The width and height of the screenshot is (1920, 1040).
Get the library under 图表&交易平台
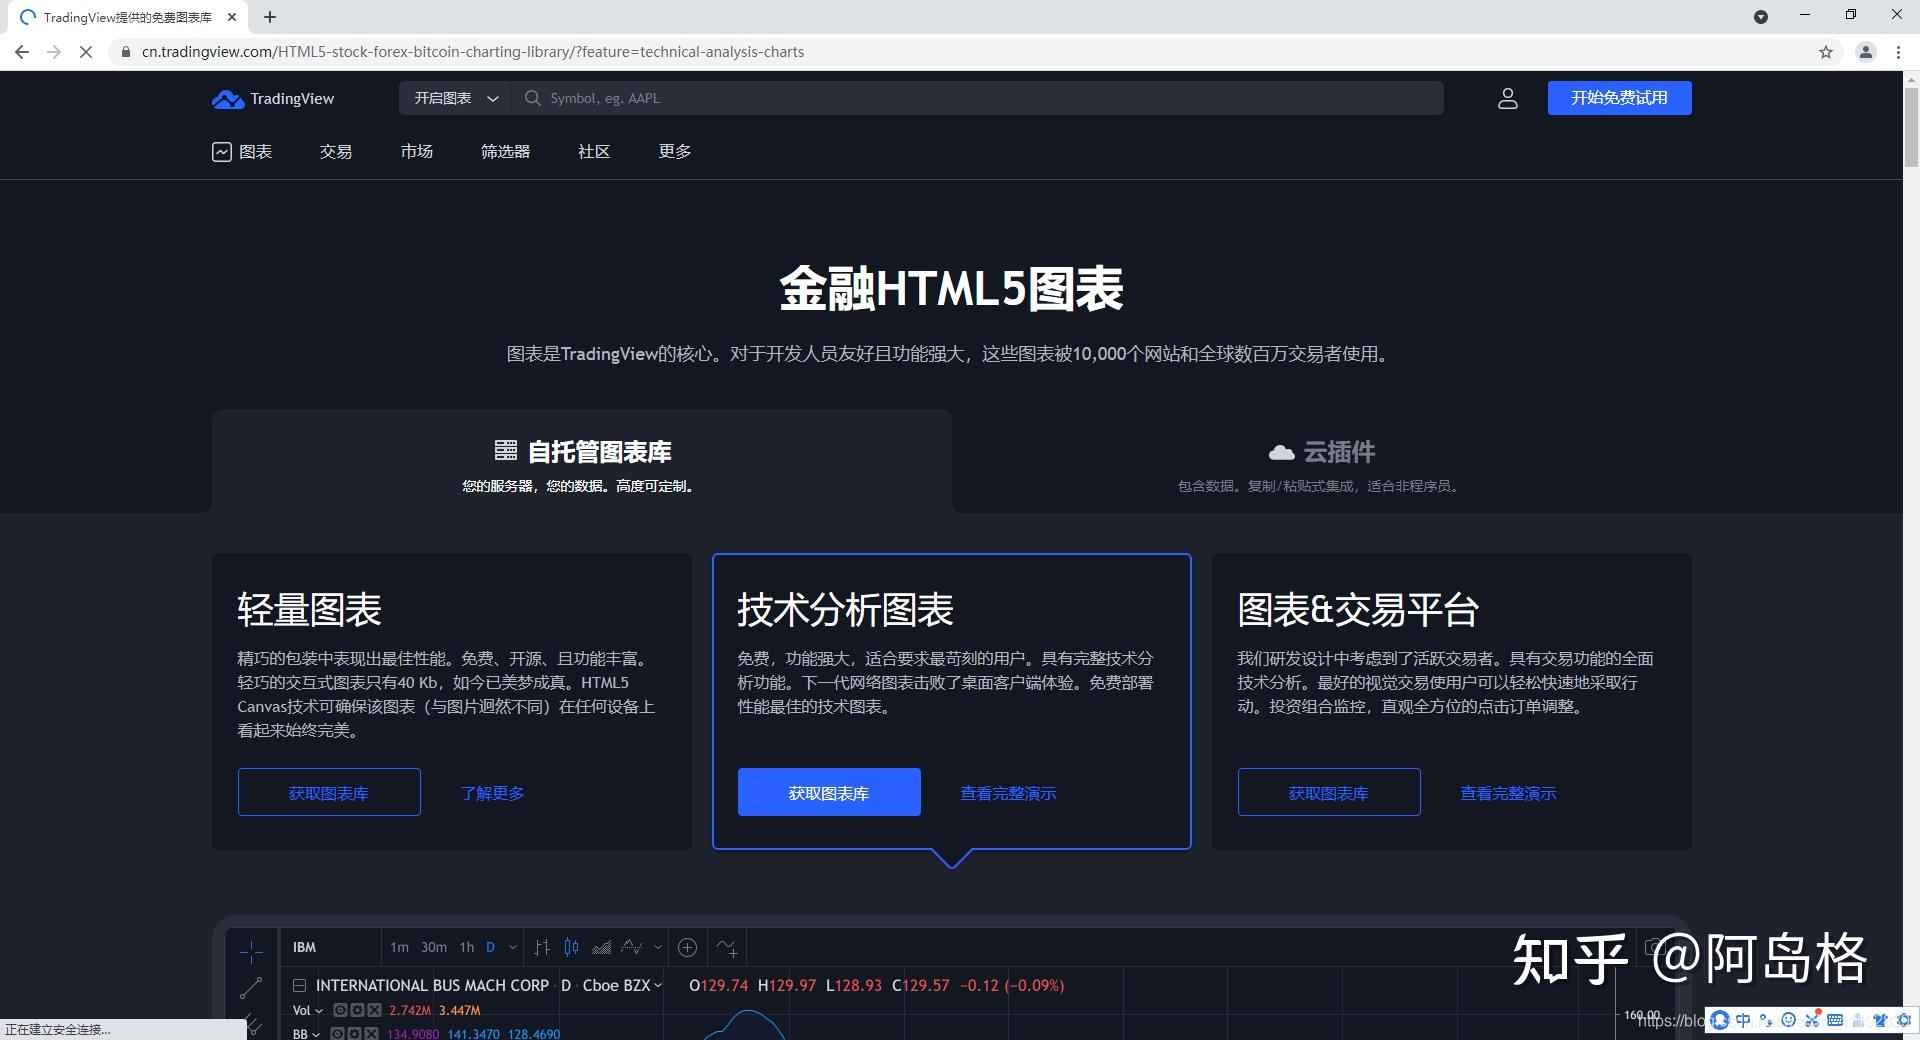tap(1329, 793)
